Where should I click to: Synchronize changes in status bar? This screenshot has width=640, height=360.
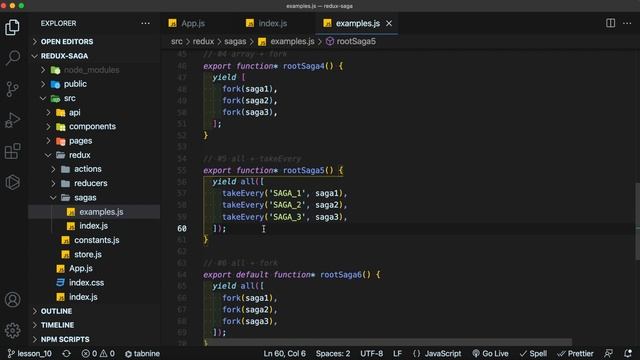point(67,353)
